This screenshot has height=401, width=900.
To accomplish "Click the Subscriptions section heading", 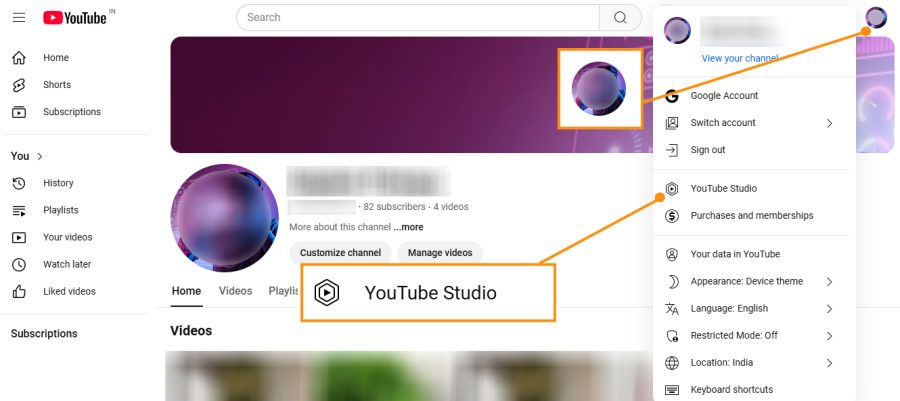I will click(x=44, y=334).
